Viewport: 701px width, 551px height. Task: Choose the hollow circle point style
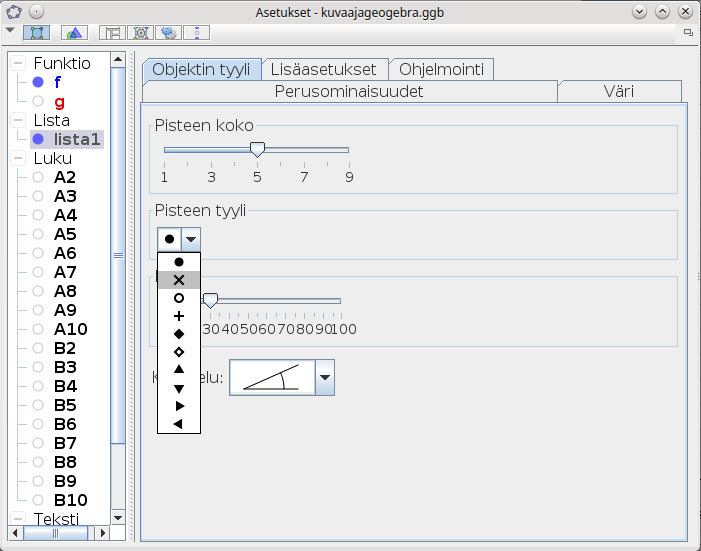[179, 298]
